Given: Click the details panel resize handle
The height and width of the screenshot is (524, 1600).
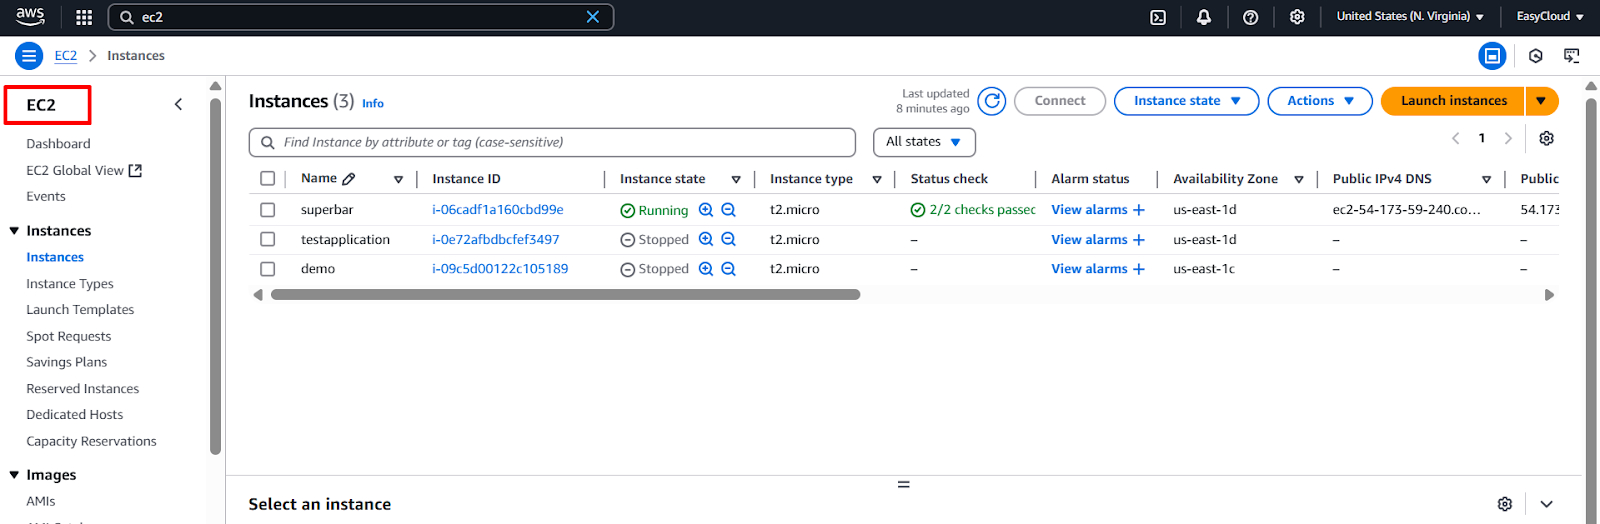Looking at the screenshot, I should point(904,484).
